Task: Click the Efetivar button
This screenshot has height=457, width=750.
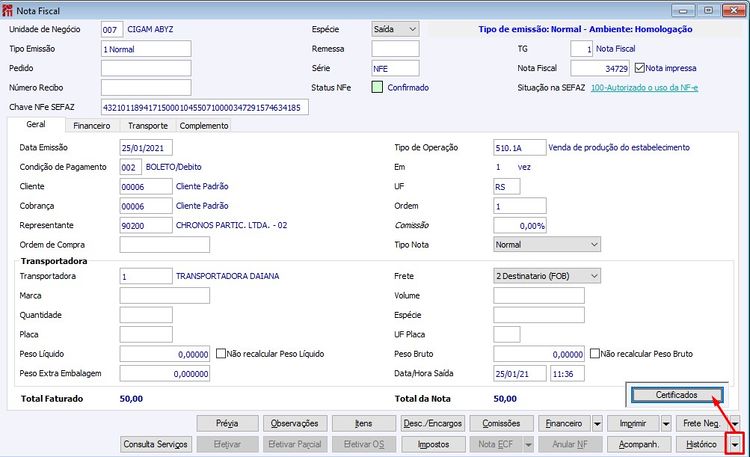Action: (227, 445)
